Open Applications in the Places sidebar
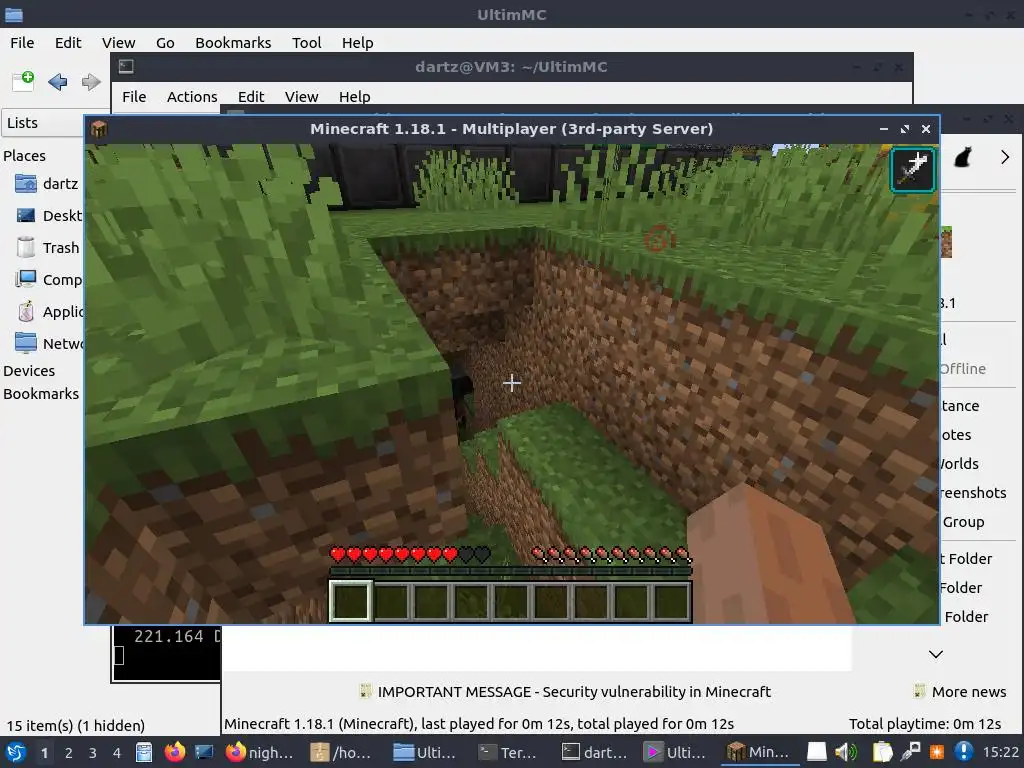This screenshot has height=768, width=1024. coord(48,312)
